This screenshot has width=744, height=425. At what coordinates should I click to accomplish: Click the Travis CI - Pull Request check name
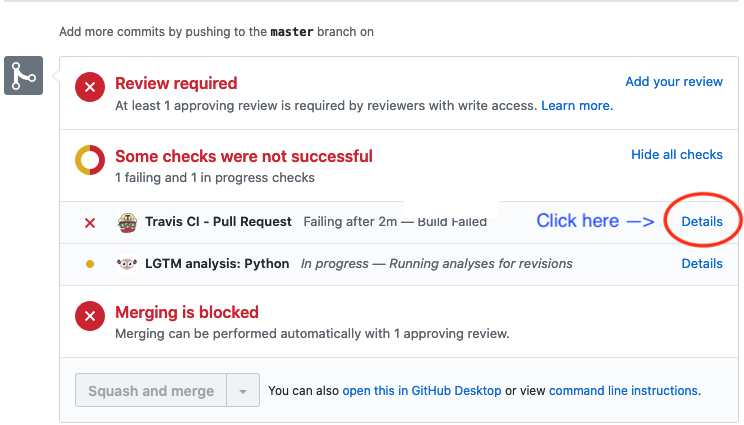pos(218,222)
